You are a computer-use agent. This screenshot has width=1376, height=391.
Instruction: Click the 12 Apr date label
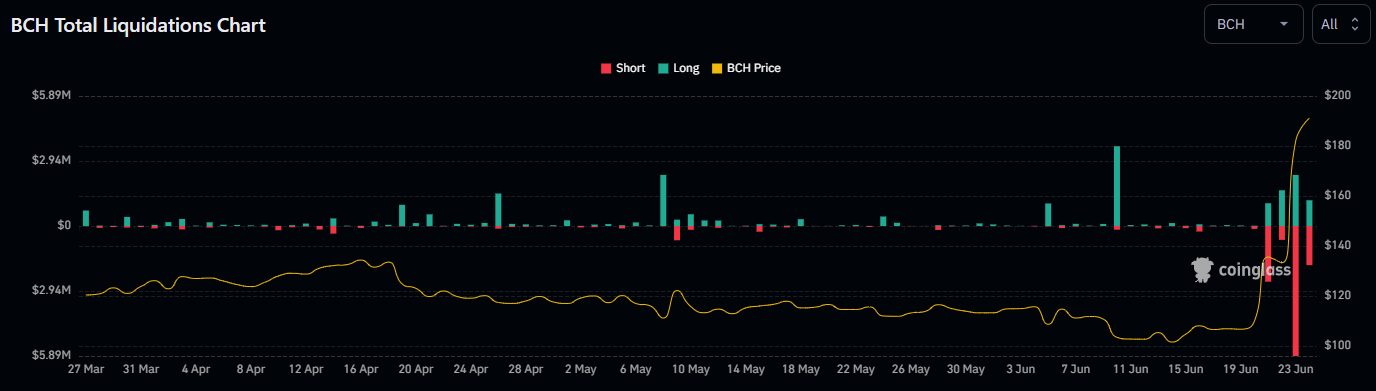click(x=306, y=369)
